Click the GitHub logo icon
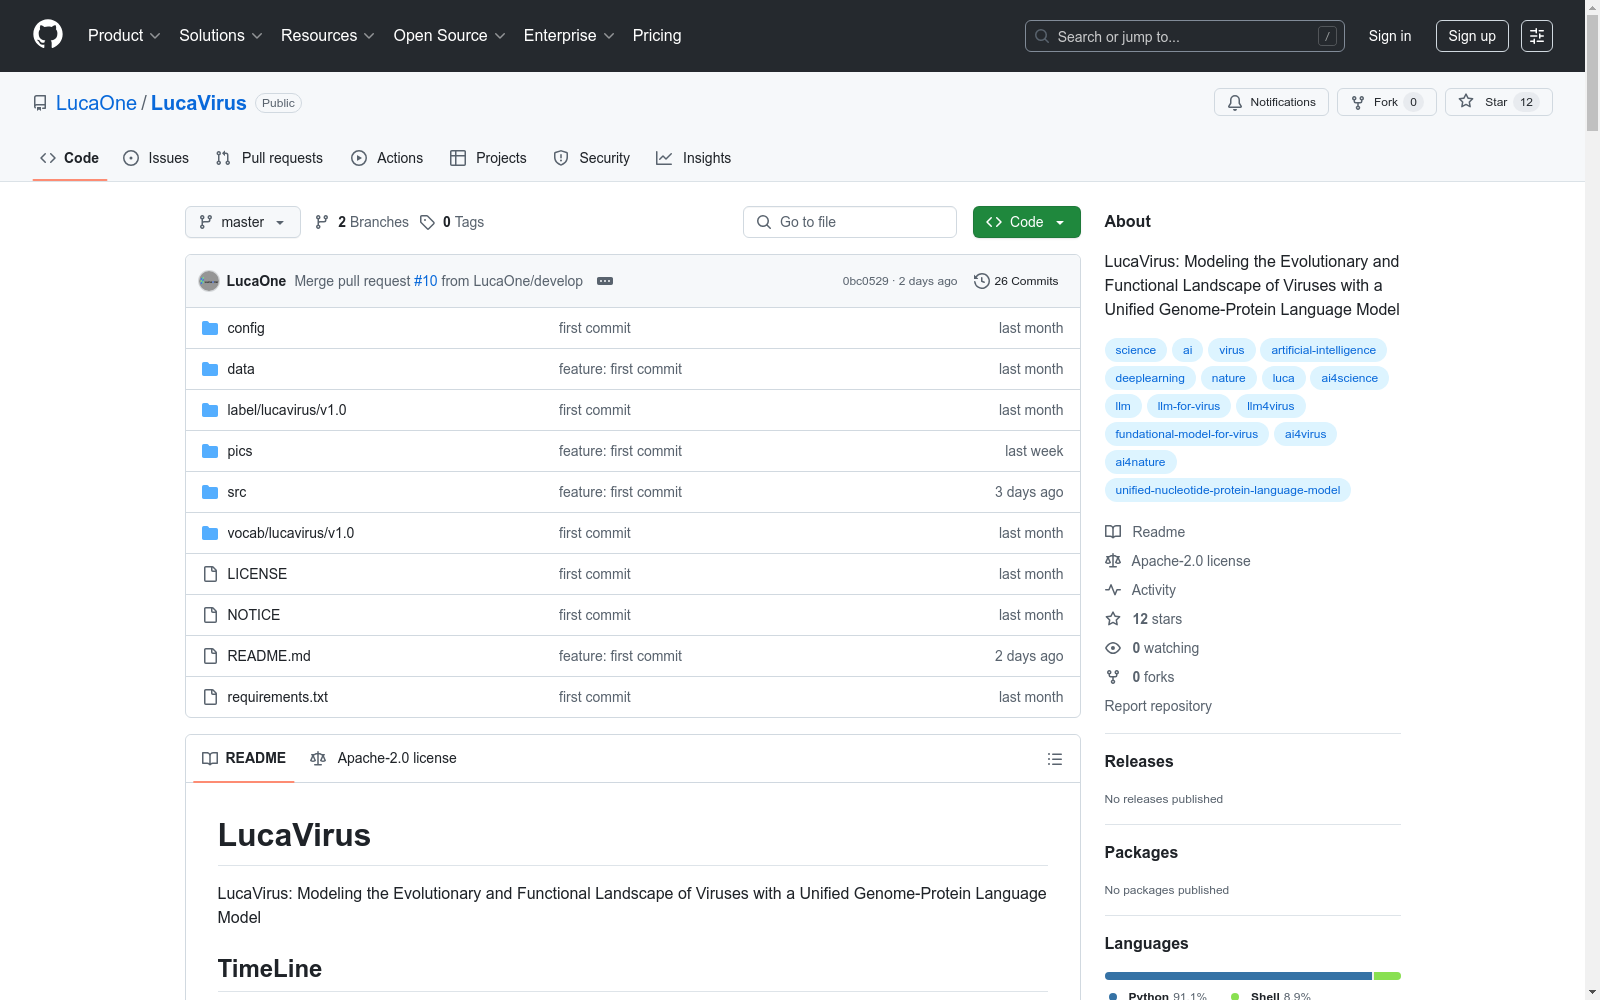 point(48,35)
